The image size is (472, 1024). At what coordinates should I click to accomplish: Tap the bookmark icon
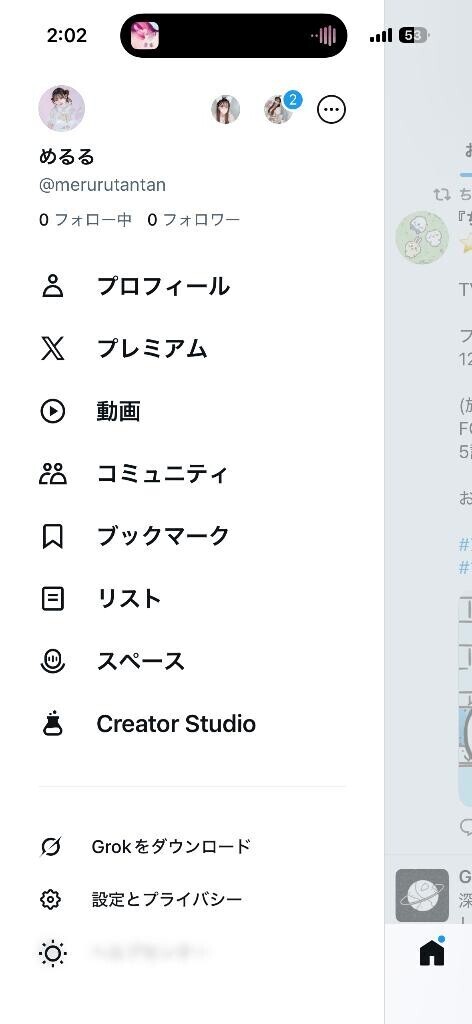(53, 536)
